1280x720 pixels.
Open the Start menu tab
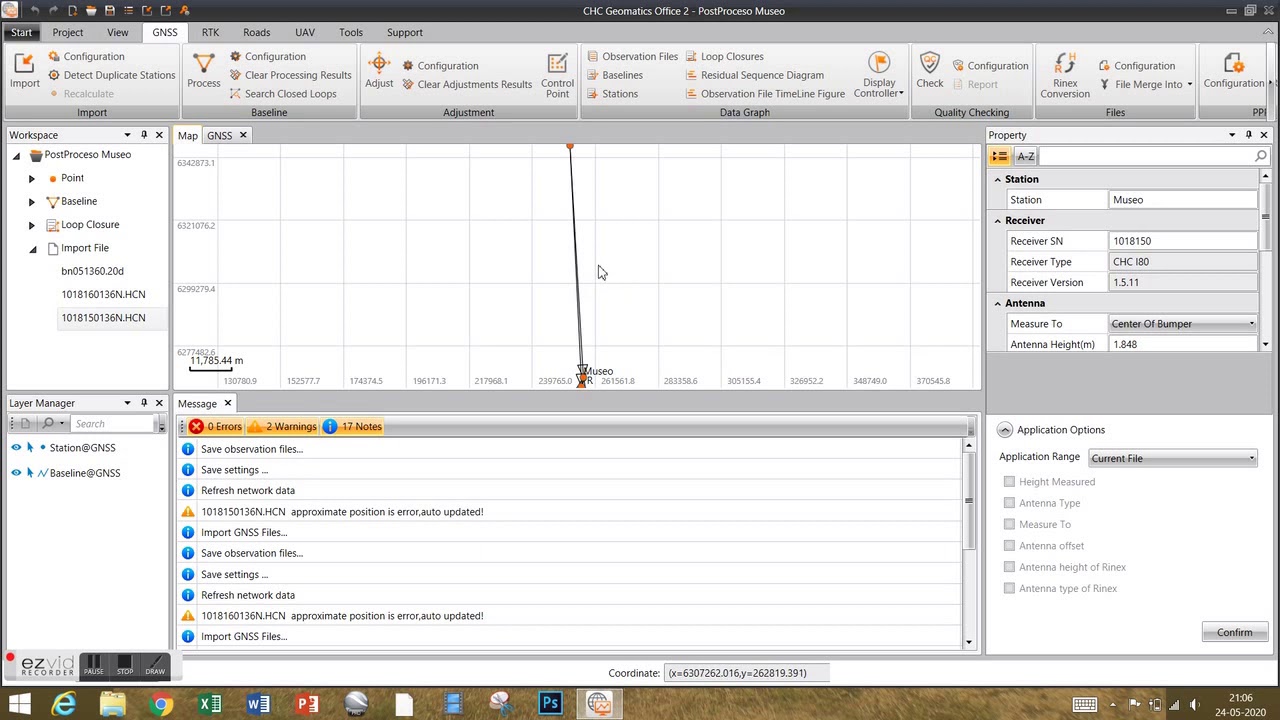click(x=21, y=32)
